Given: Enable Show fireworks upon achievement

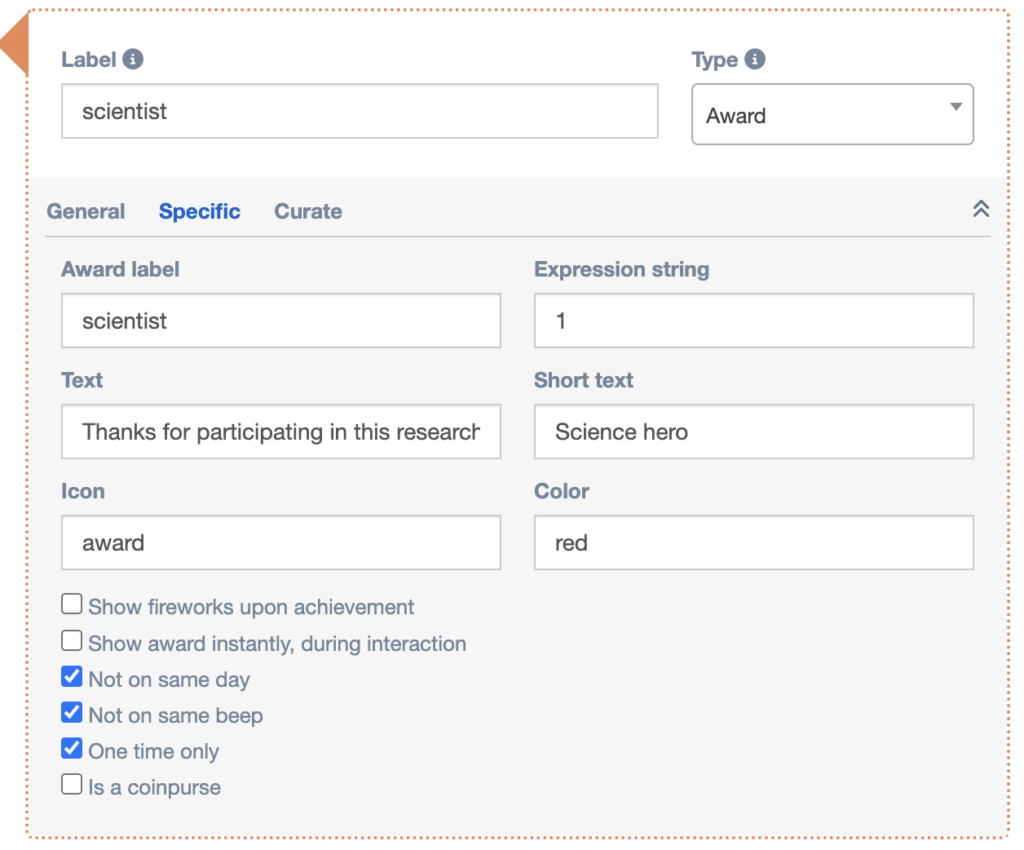Looking at the screenshot, I should [72, 604].
